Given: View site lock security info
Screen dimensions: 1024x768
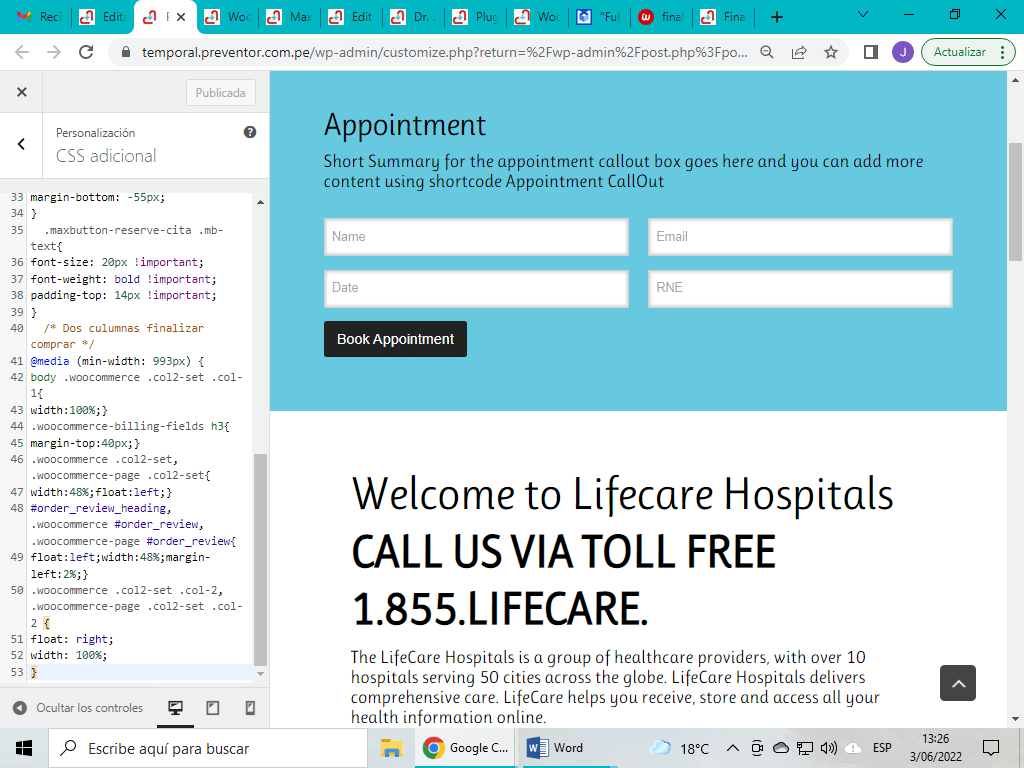Looking at the screenshot, I should (x=126, y=52).
